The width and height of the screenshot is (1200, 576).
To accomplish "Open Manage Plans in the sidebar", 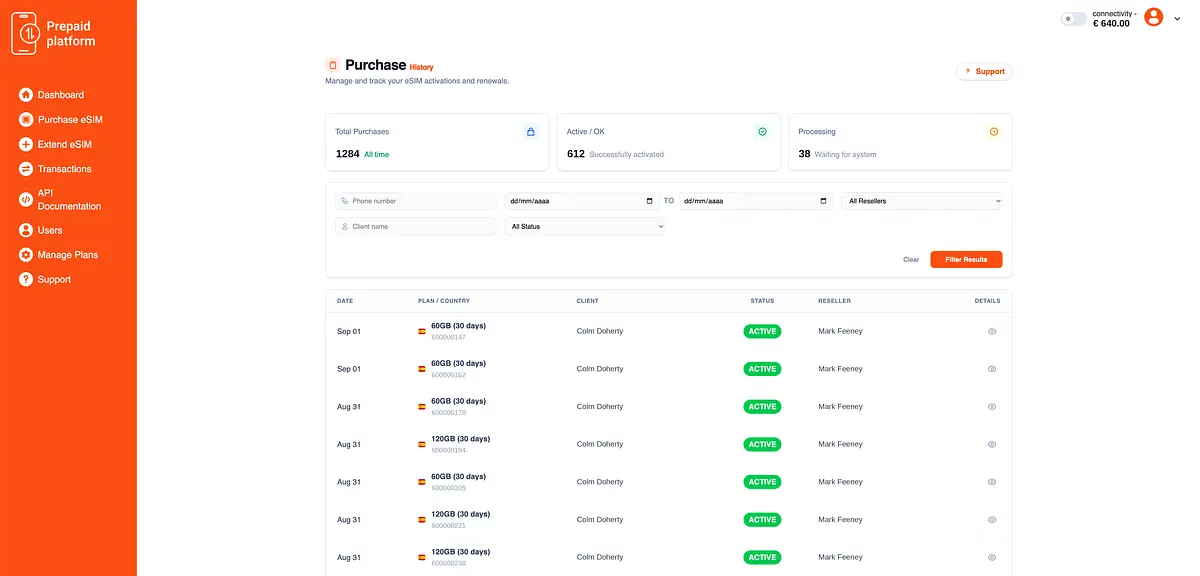I will pos(59,255).
